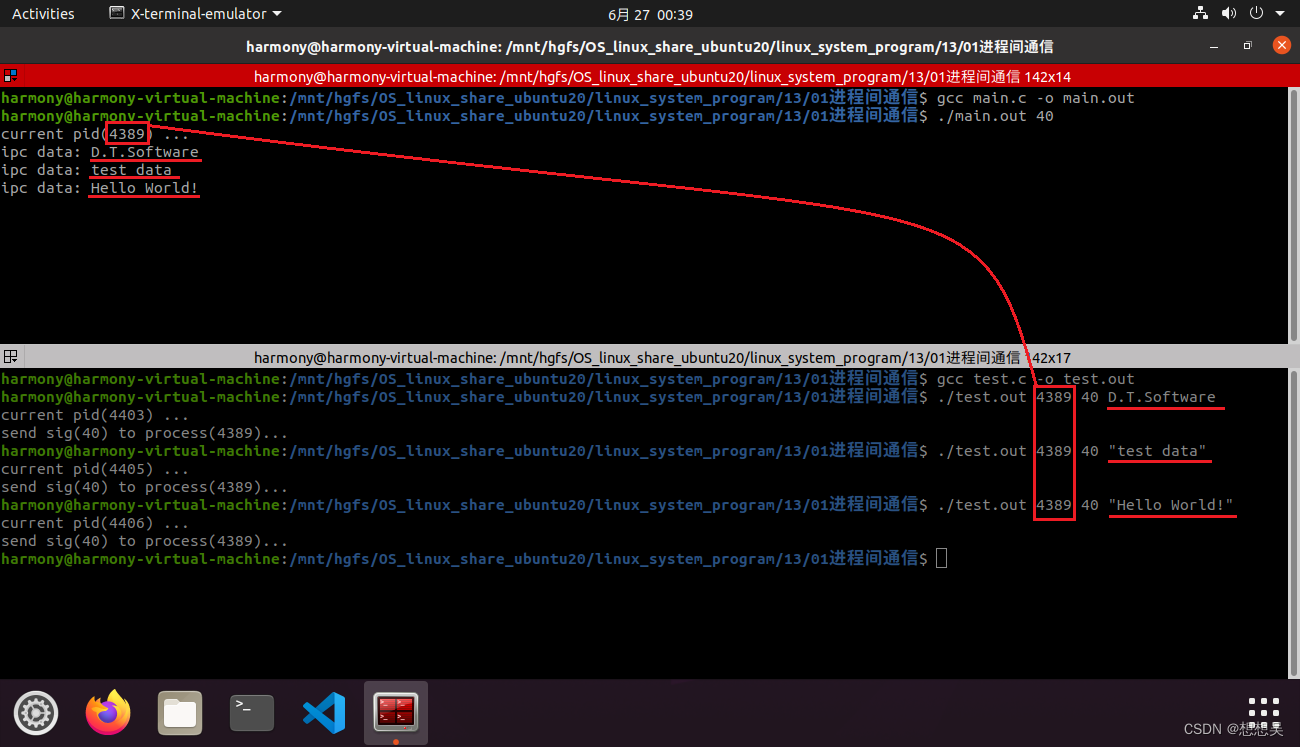The width and height of the screenshot is (1300, 747).
Task: Click the volume speaker icon
Action: pyautogui.click(x=1230, y=14)
